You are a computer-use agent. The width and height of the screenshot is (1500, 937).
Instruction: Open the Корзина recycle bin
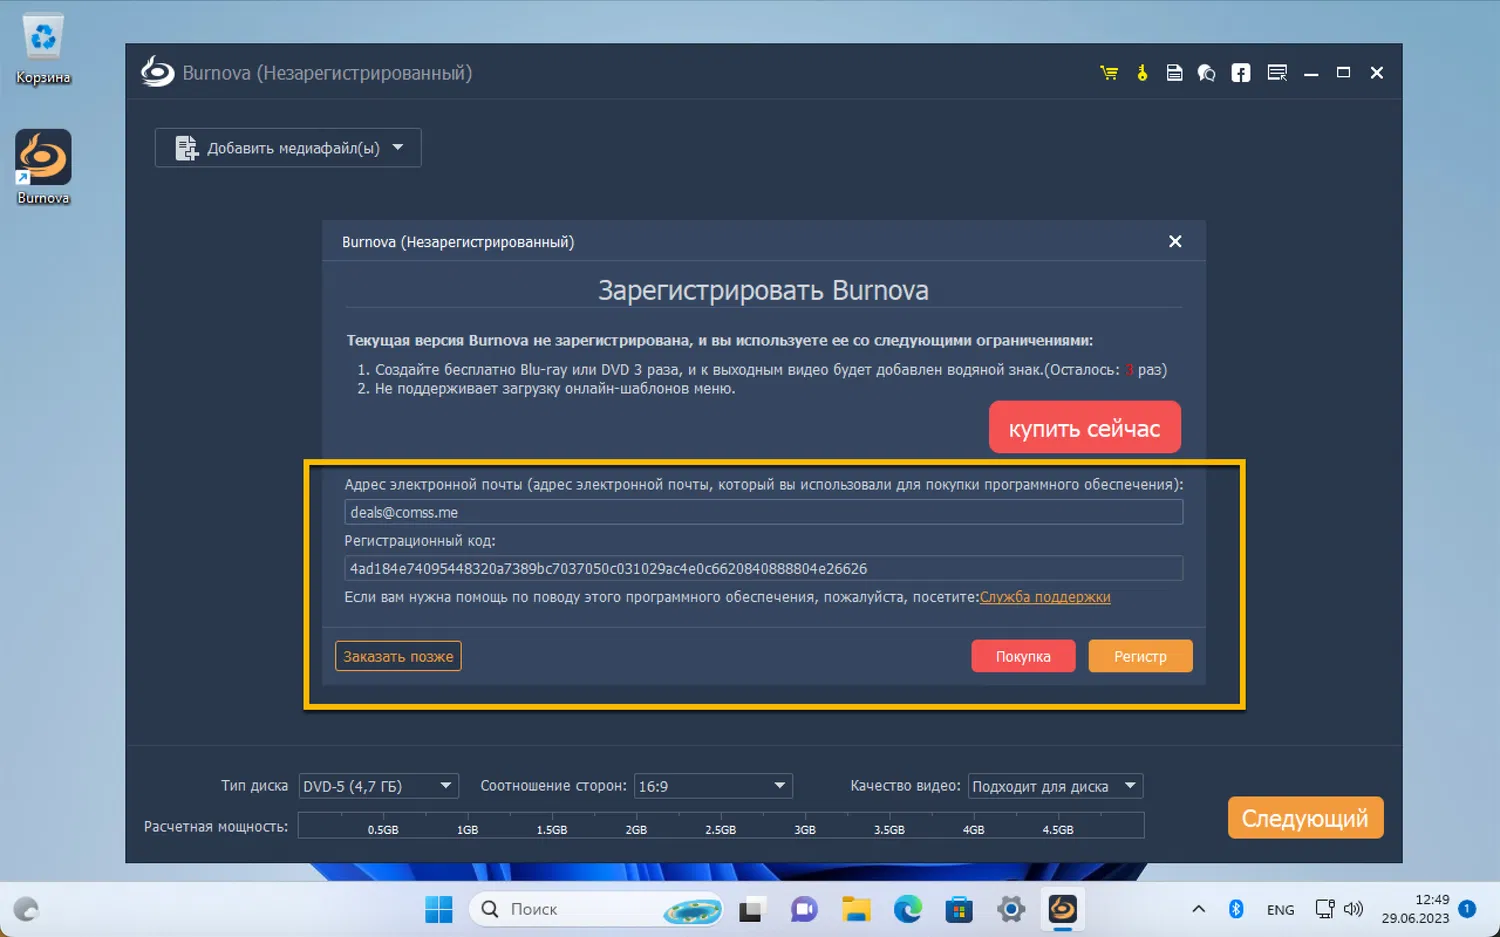[x=42, y=35]
